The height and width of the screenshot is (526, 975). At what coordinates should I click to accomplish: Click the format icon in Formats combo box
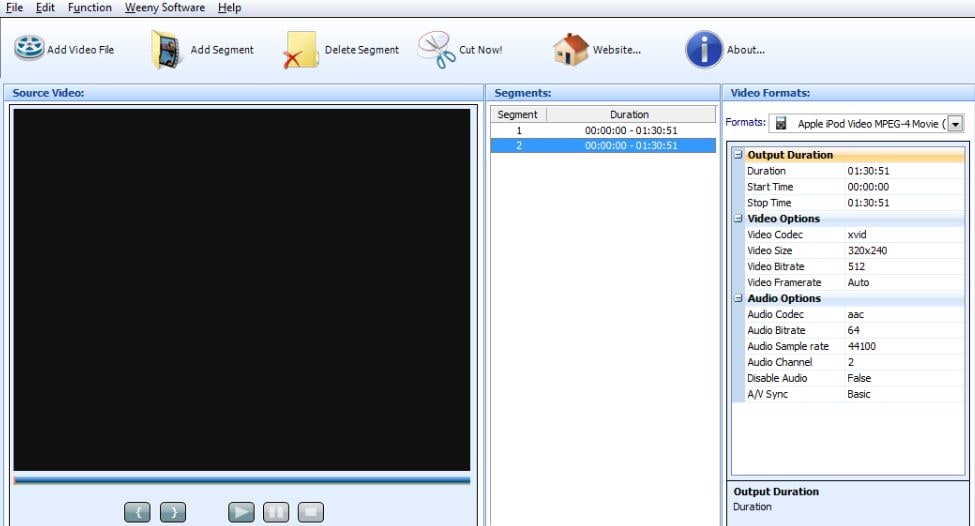(781, 123)
